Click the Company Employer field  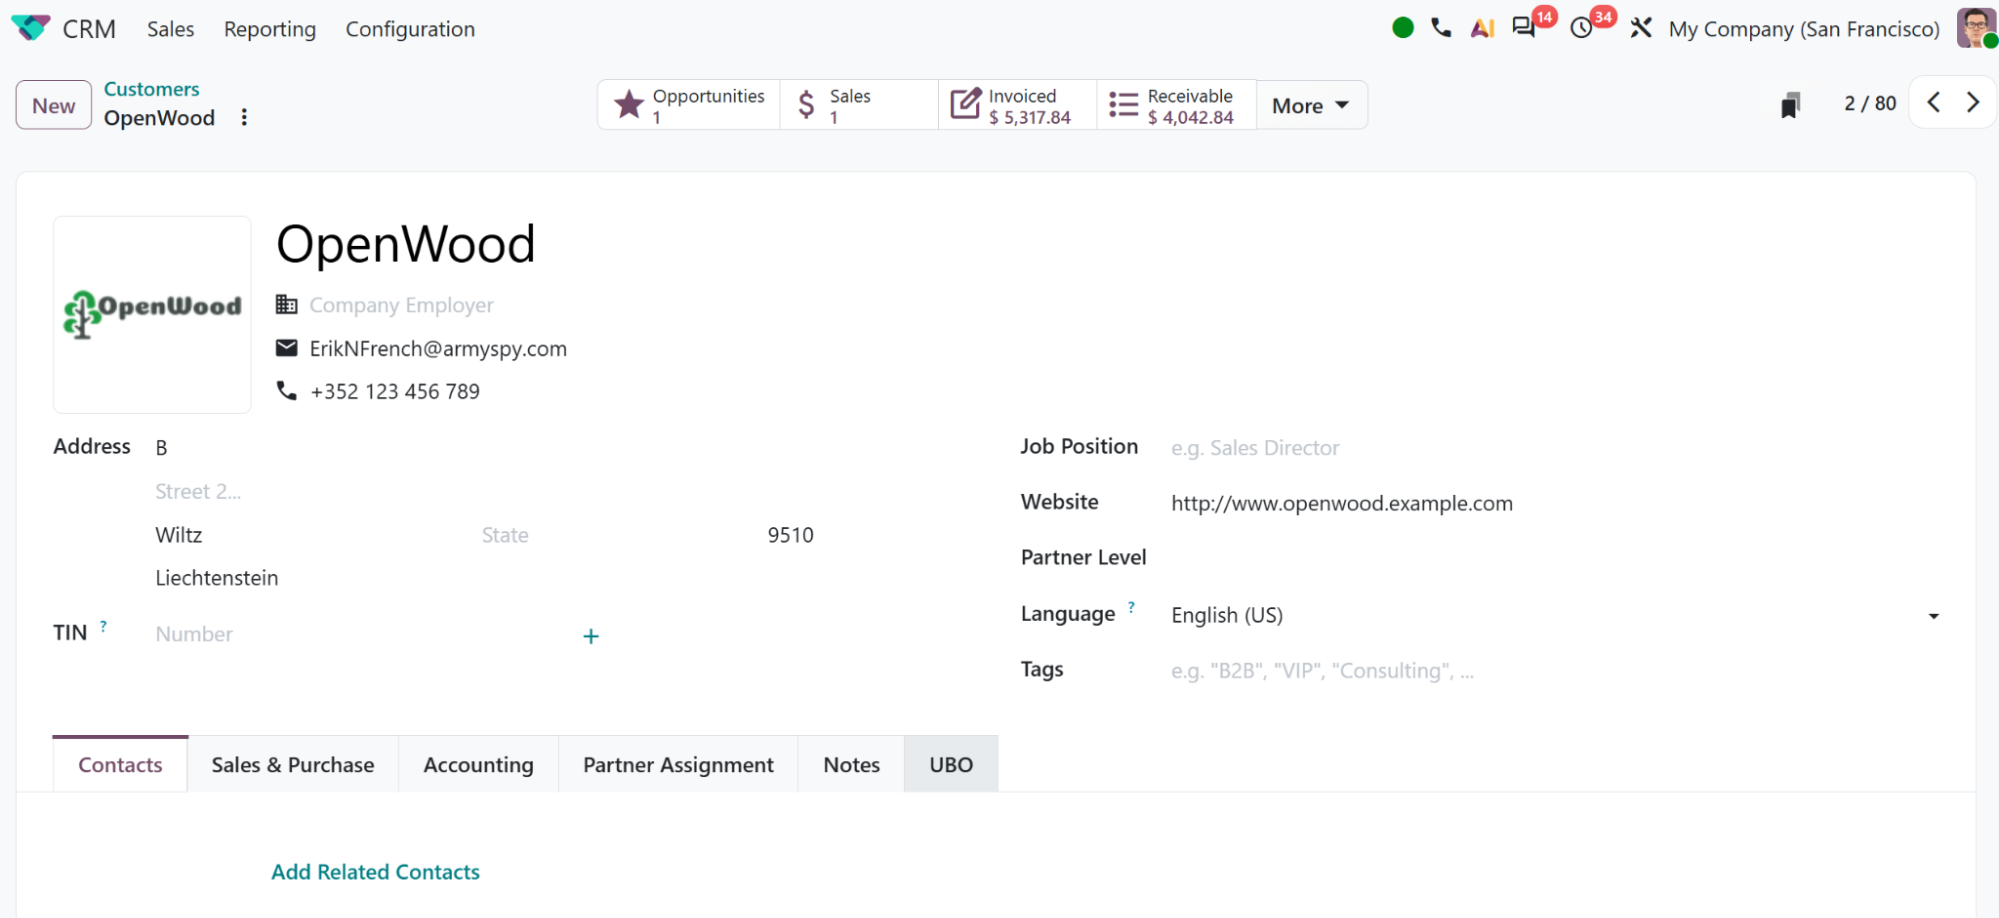(x=401, y=305)
